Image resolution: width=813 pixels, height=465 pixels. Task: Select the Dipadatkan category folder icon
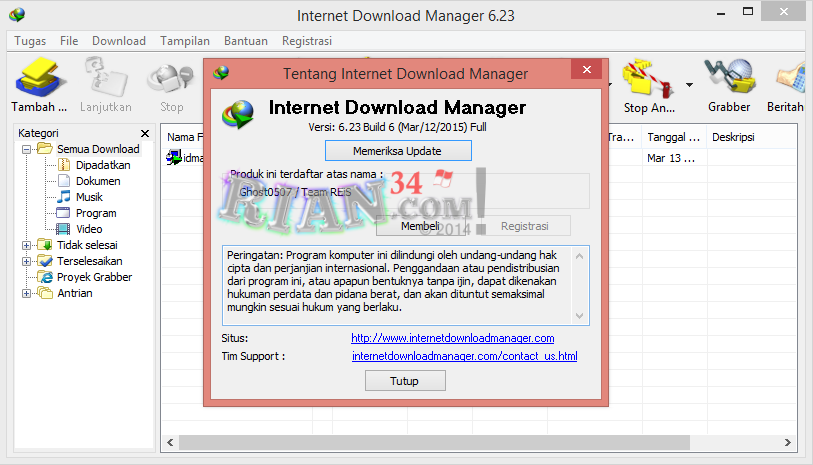(x=64, y=165)
